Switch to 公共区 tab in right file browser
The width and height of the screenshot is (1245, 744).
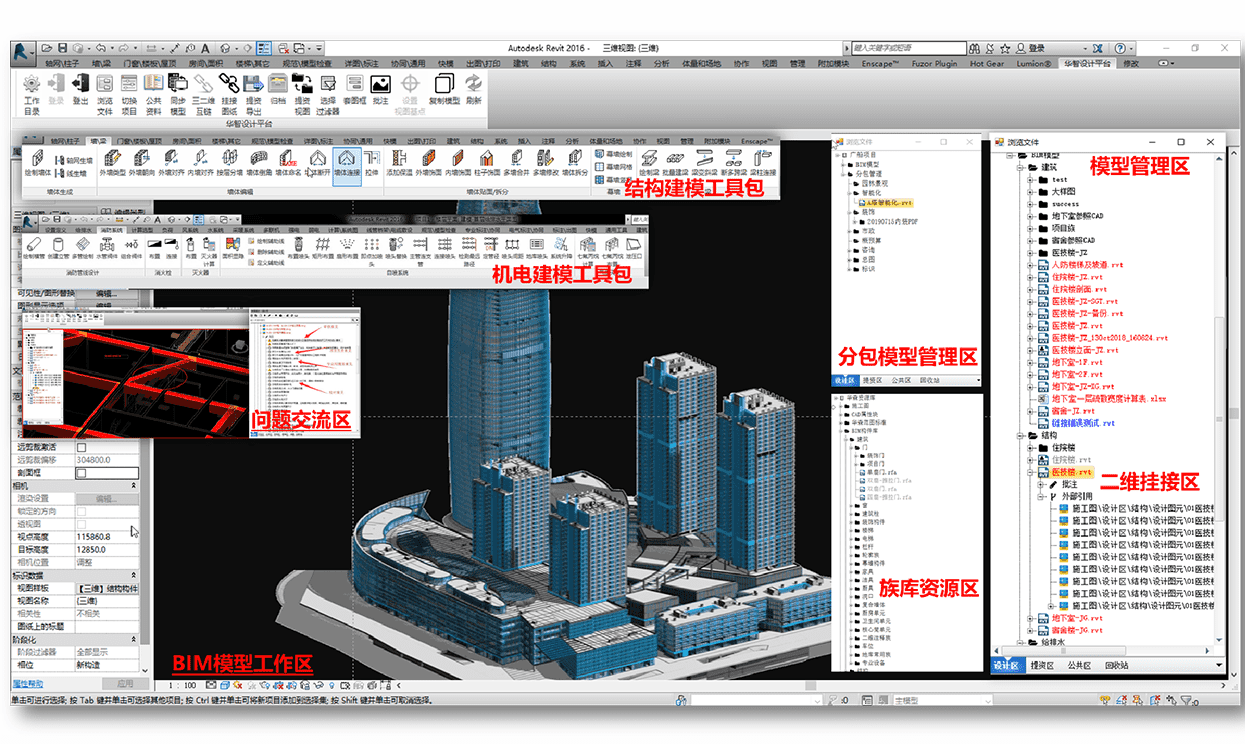point(1079,665)
